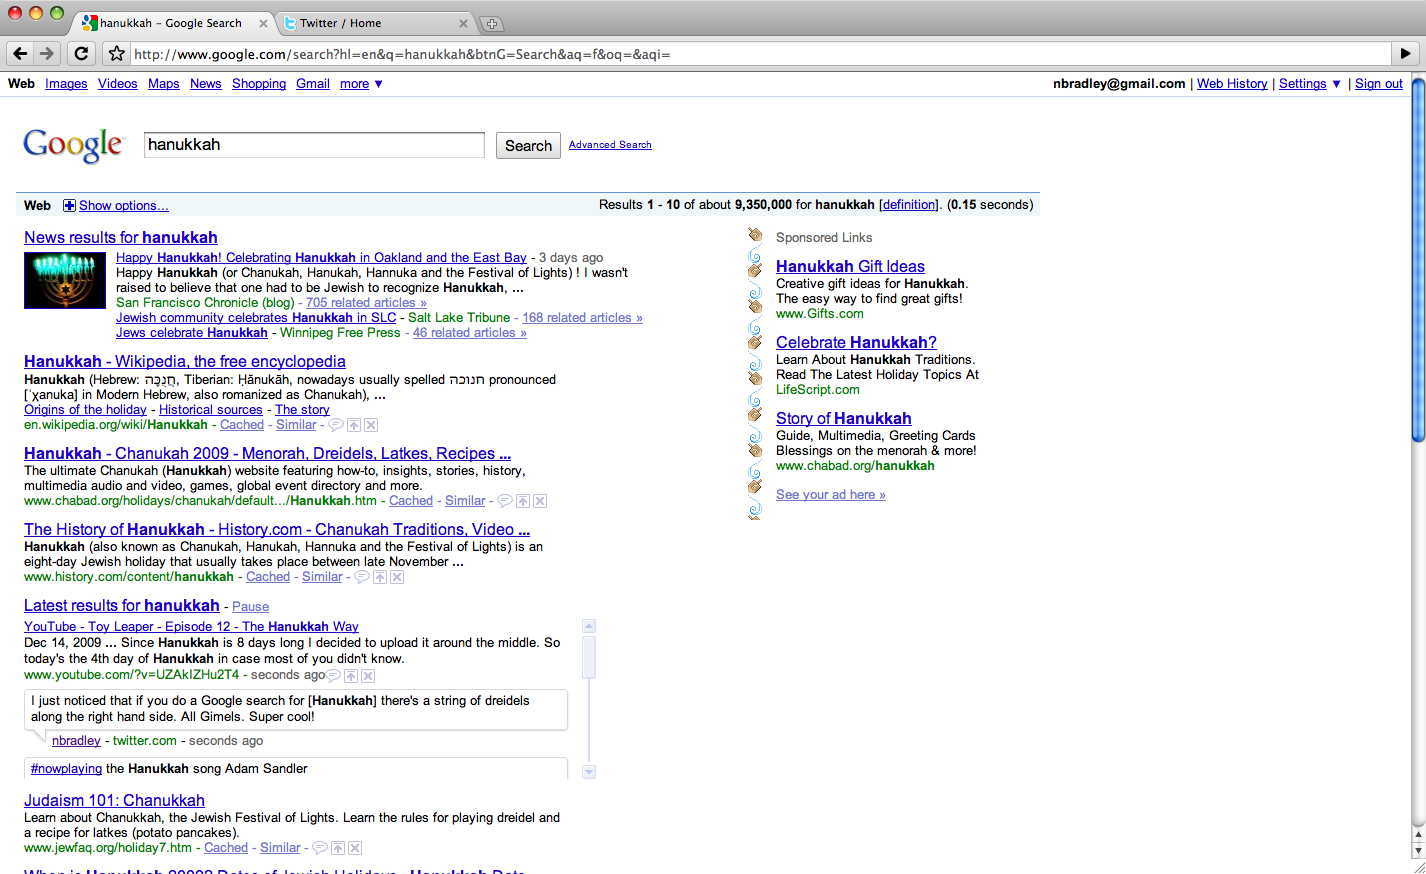1426x874 pixels.
Task: Promote the Wikipedia result with up-arrow icon
Action: 354,425
